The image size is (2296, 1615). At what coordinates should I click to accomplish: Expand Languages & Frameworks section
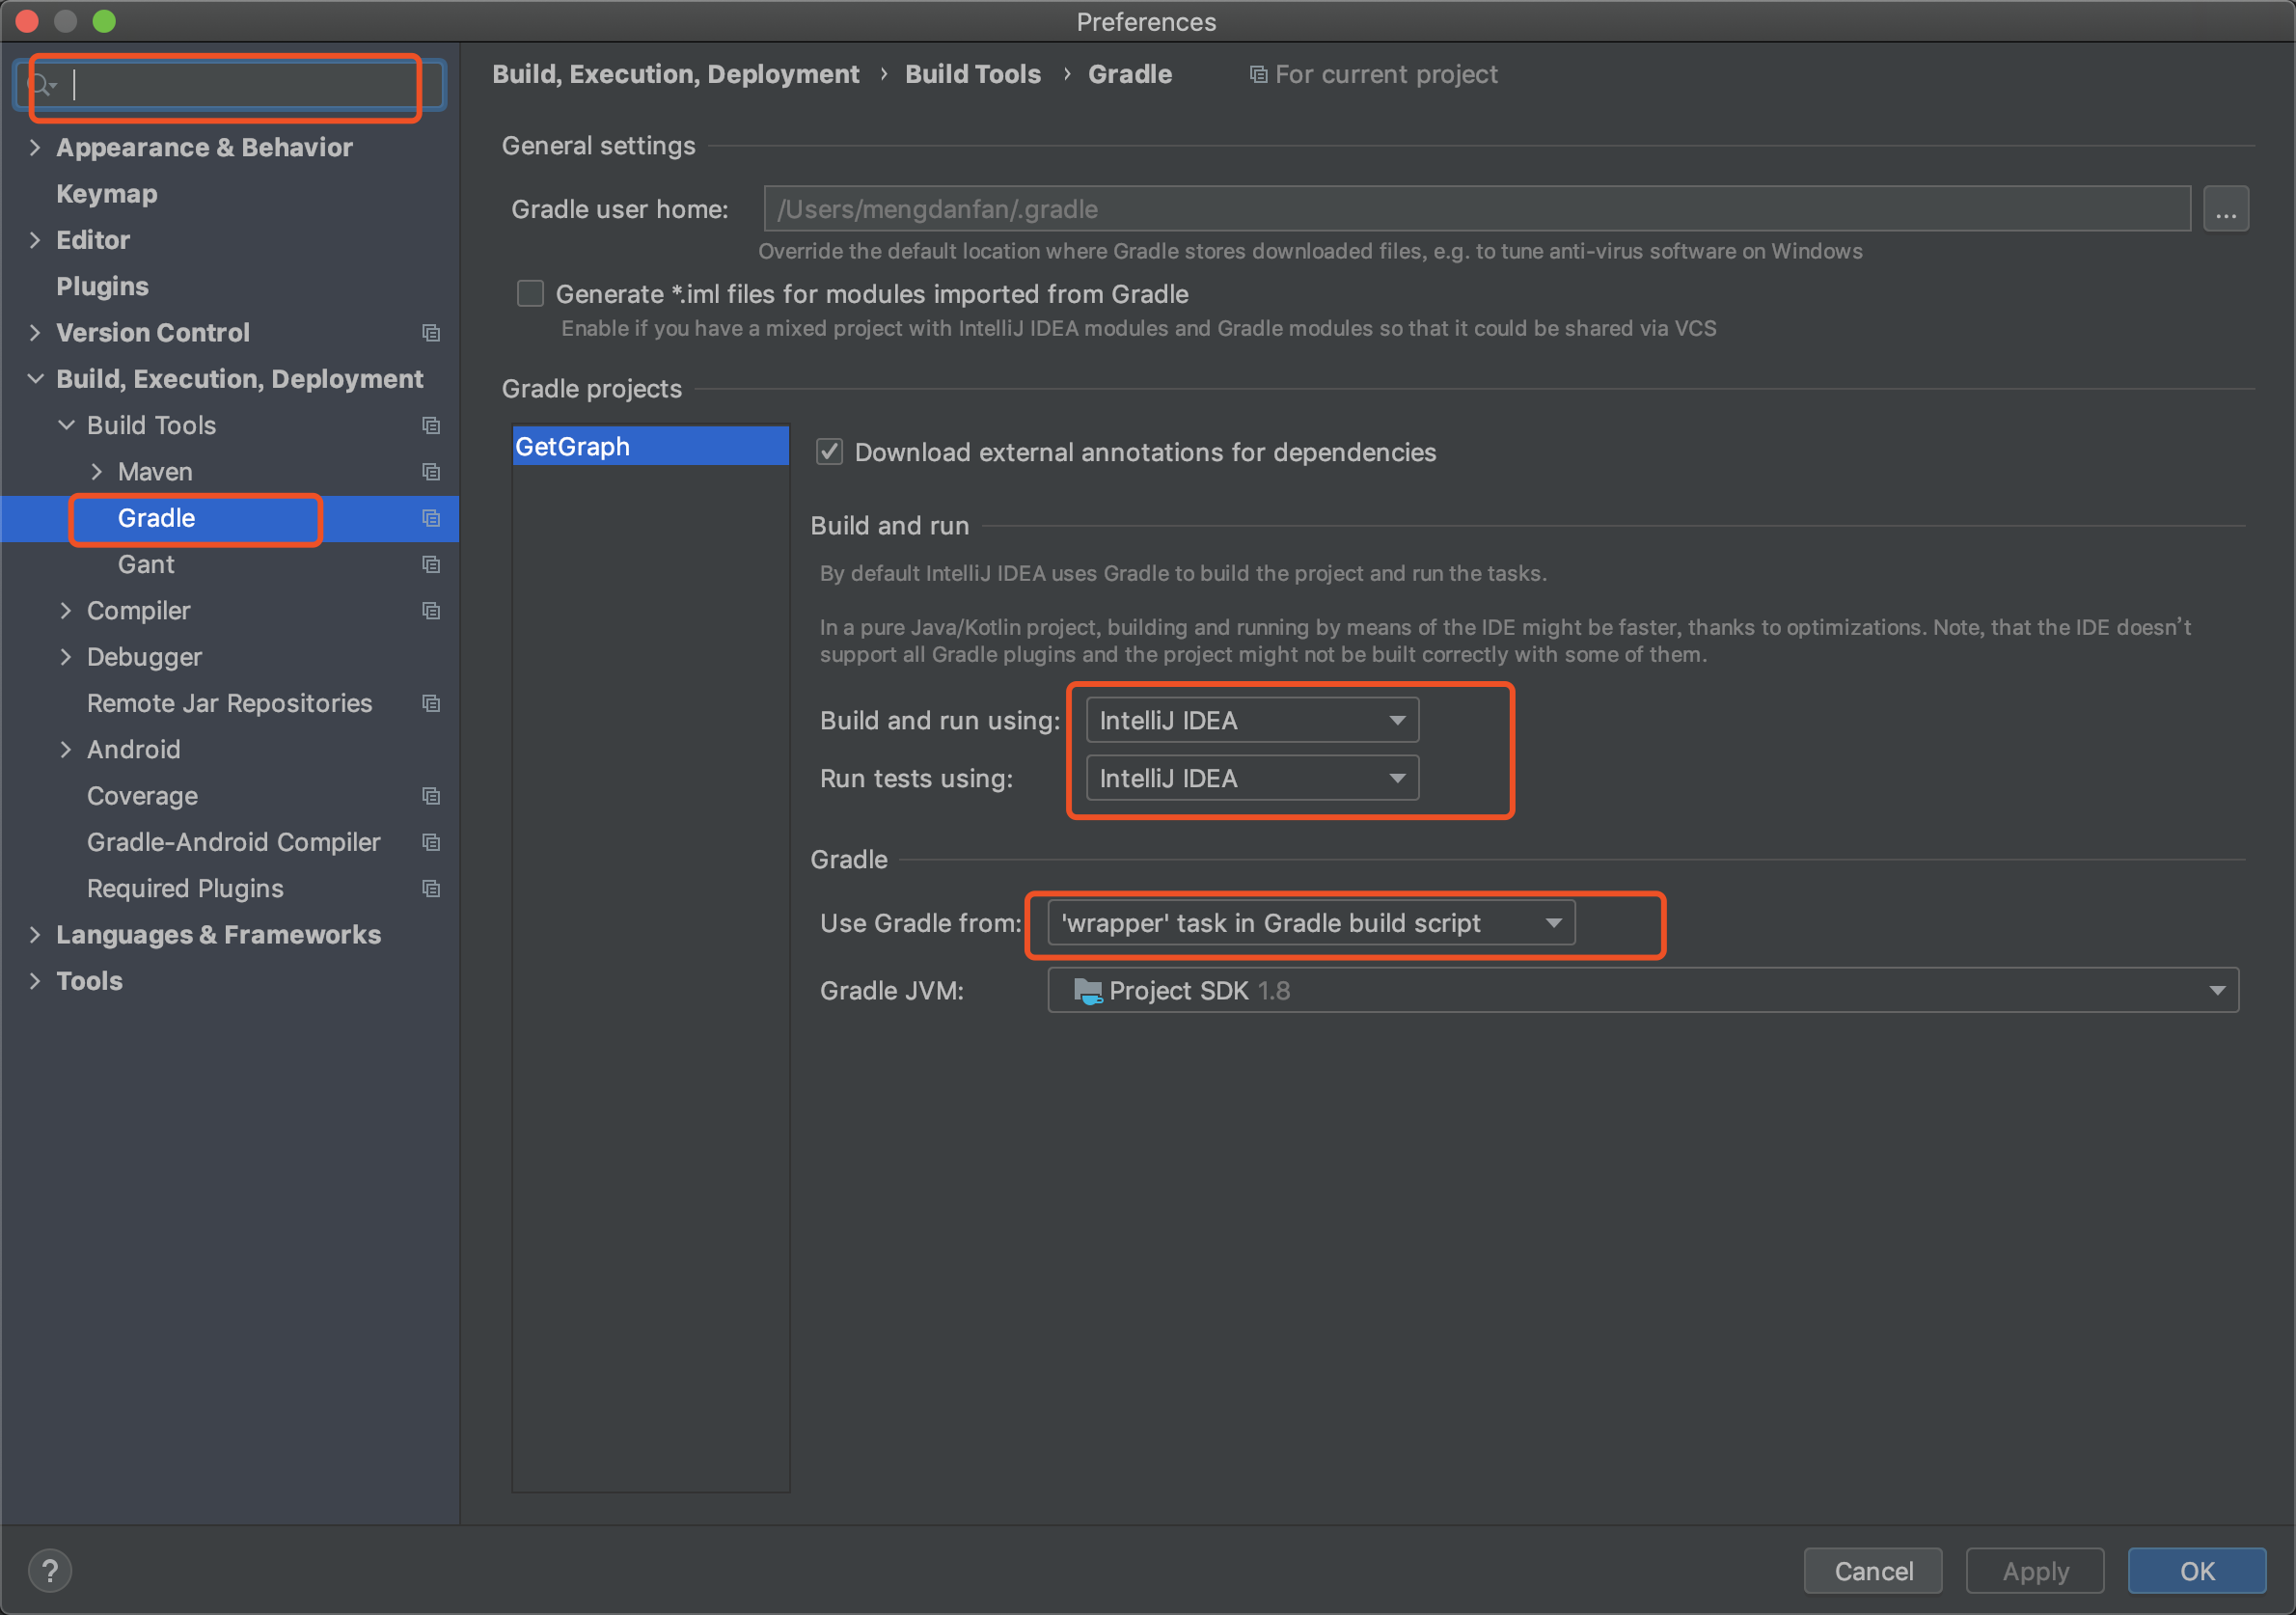pyautogui.click(x=36, y=935)
